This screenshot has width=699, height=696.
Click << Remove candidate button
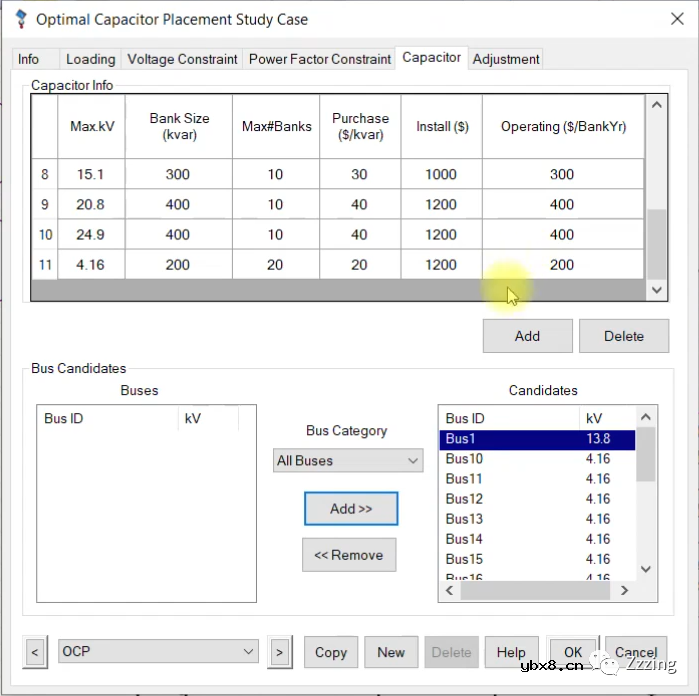point(349,555)
